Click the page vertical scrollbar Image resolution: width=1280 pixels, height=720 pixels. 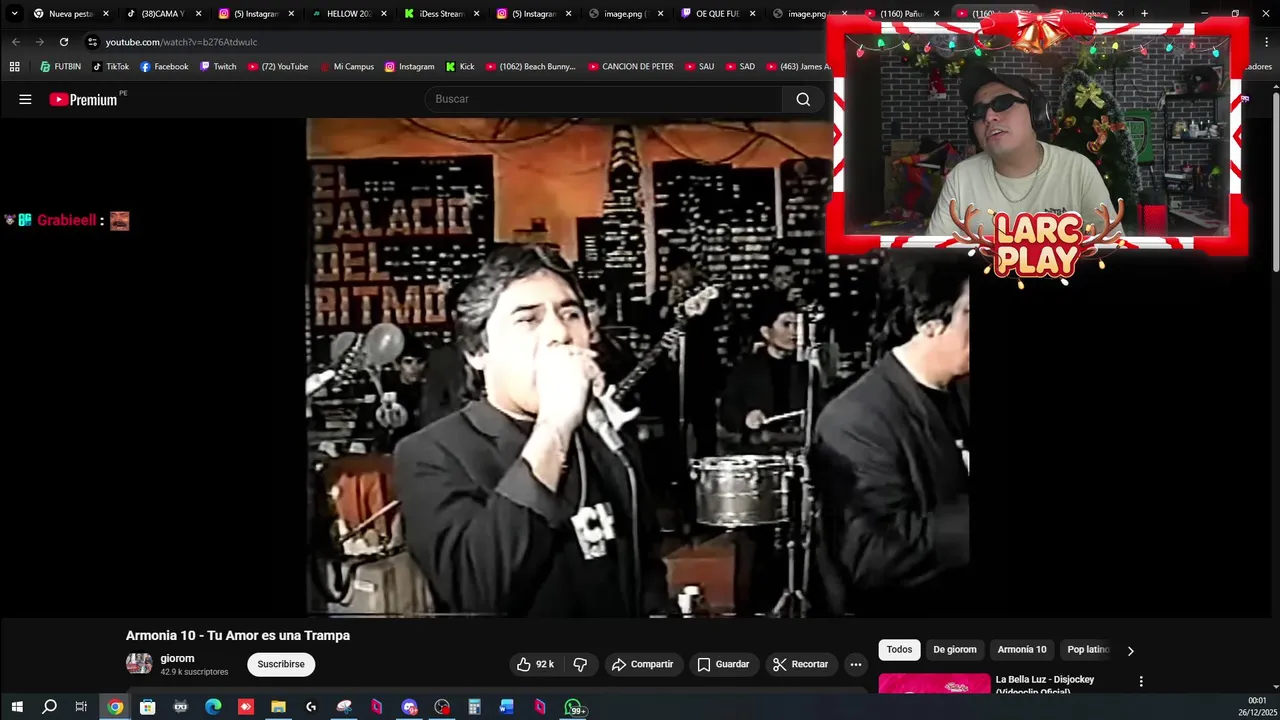point(1275,180)
